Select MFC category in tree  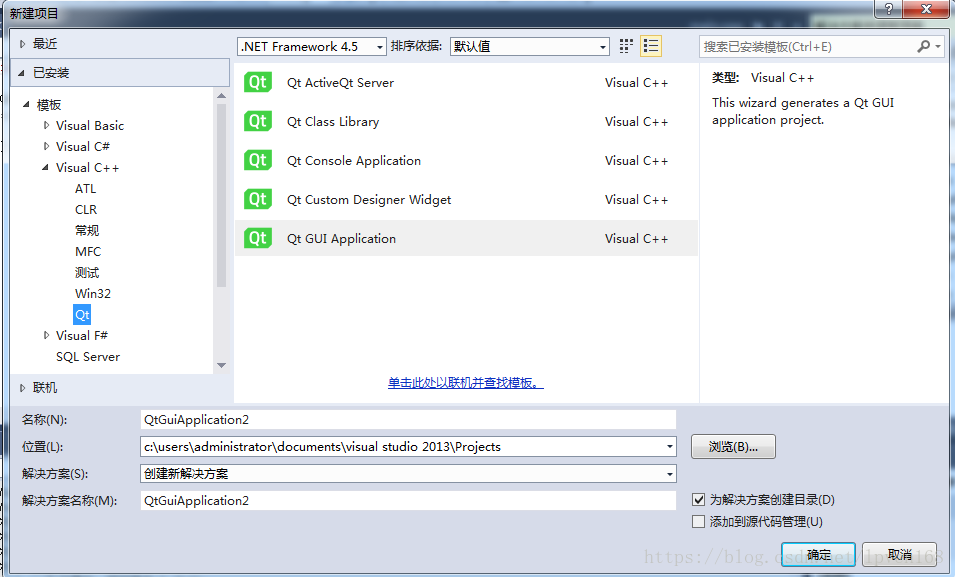click(88, 252)
